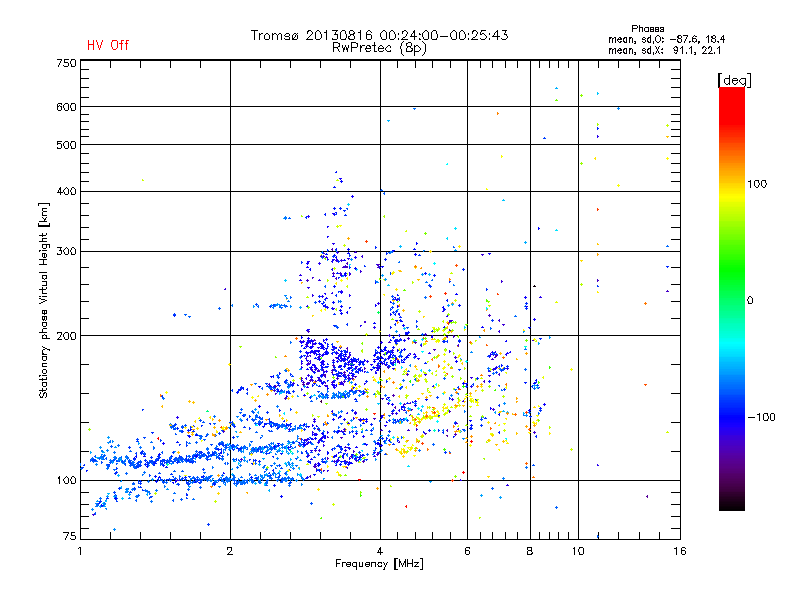
Task: Click the x-axis tick label '2'
Action: coord(230,551)
